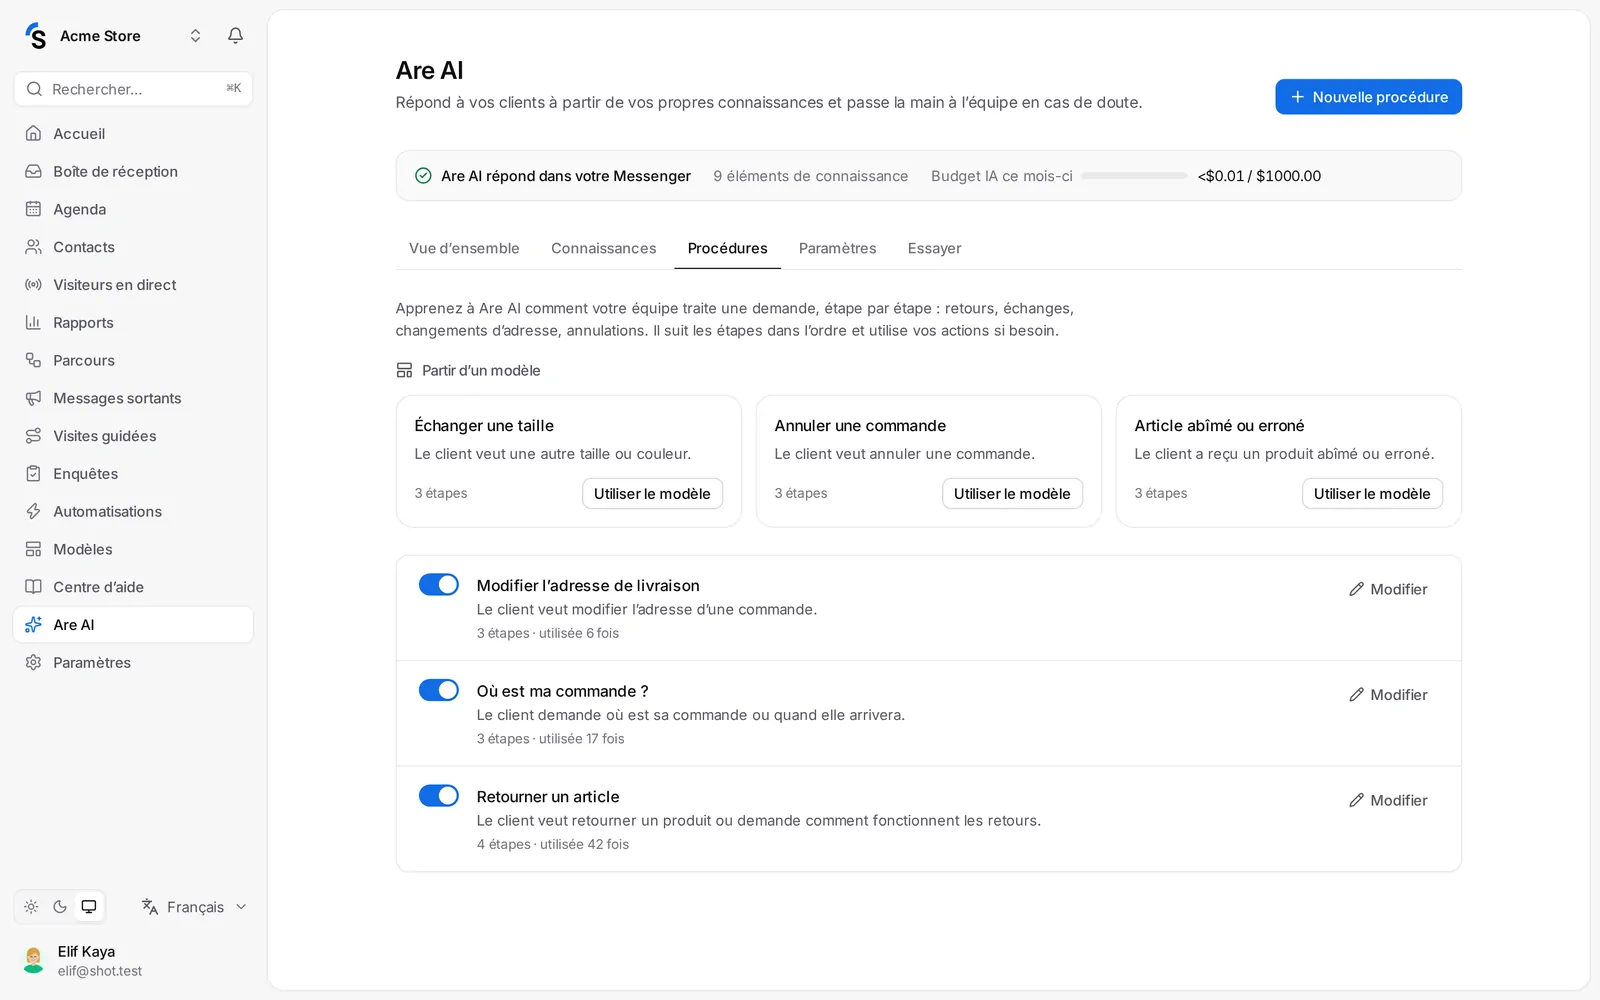Select system theme mode

[89, 907]
